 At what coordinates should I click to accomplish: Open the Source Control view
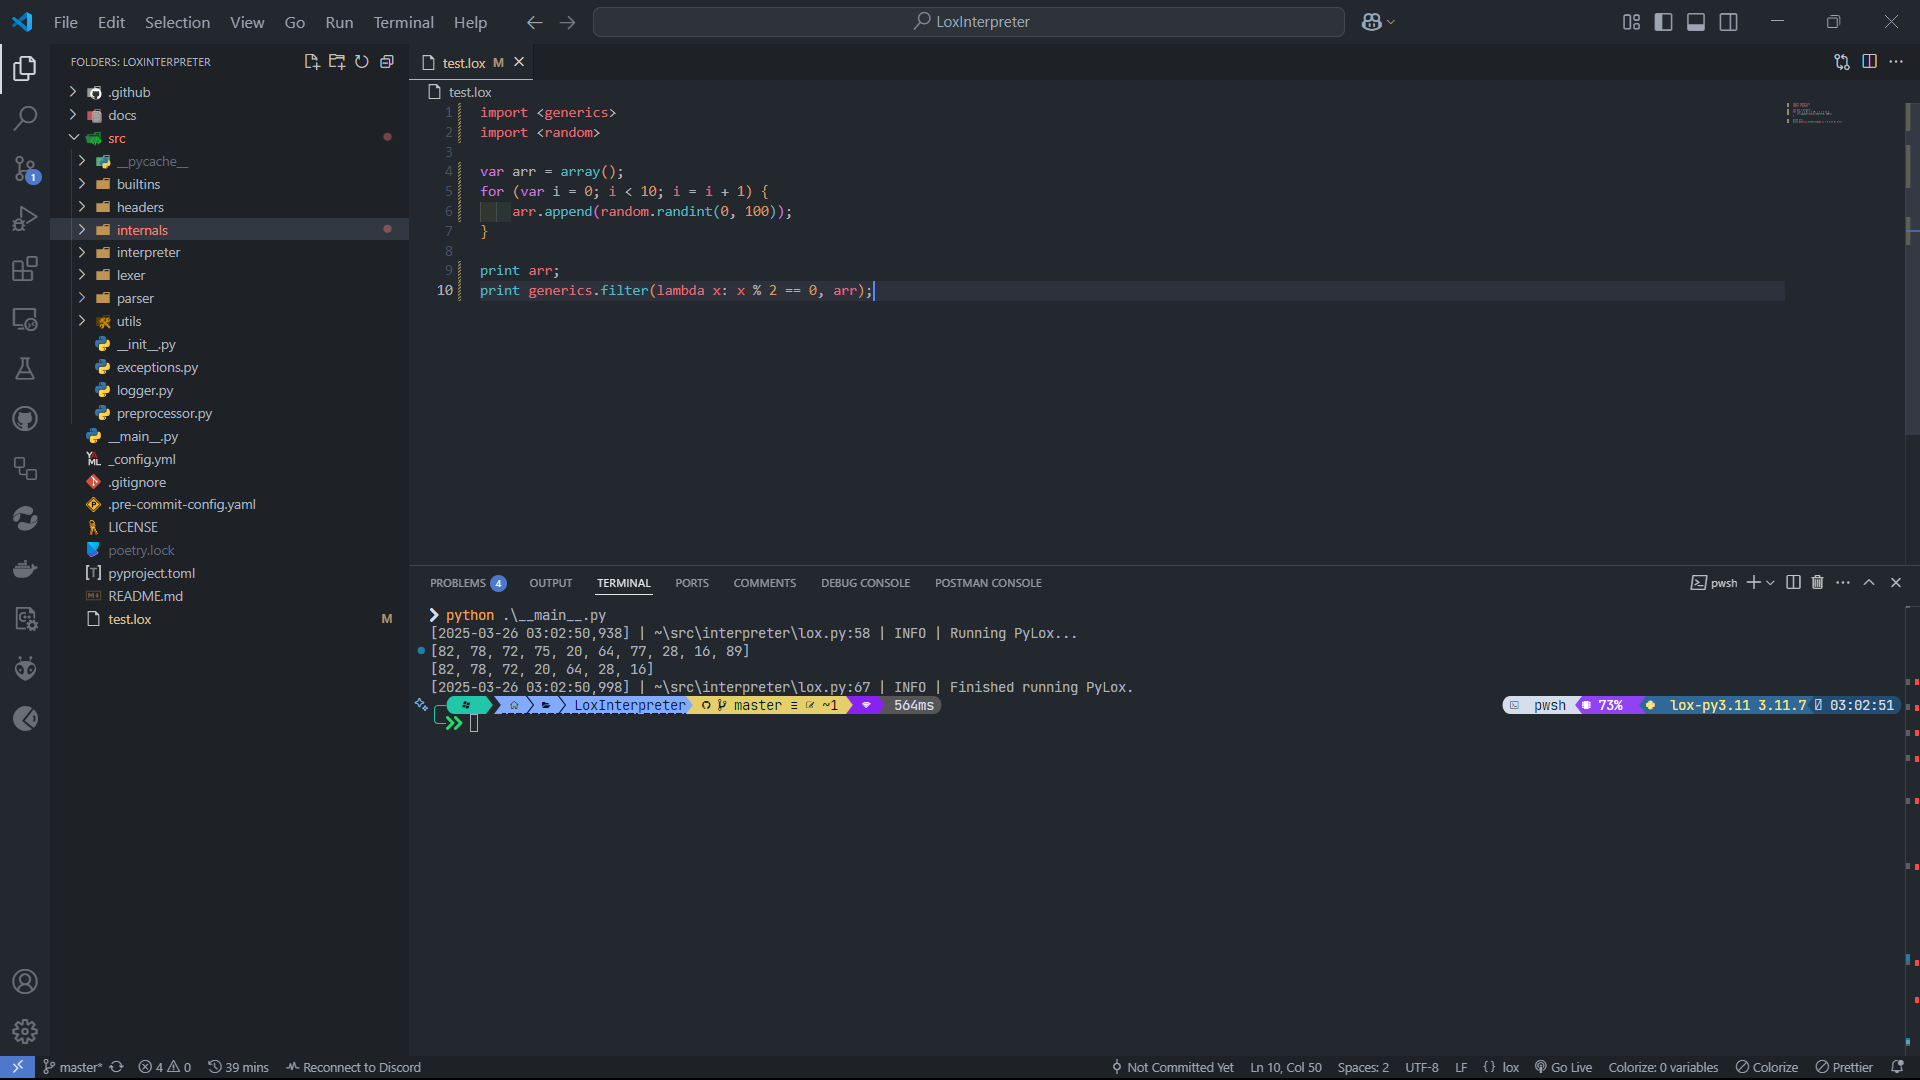(25, 168)
